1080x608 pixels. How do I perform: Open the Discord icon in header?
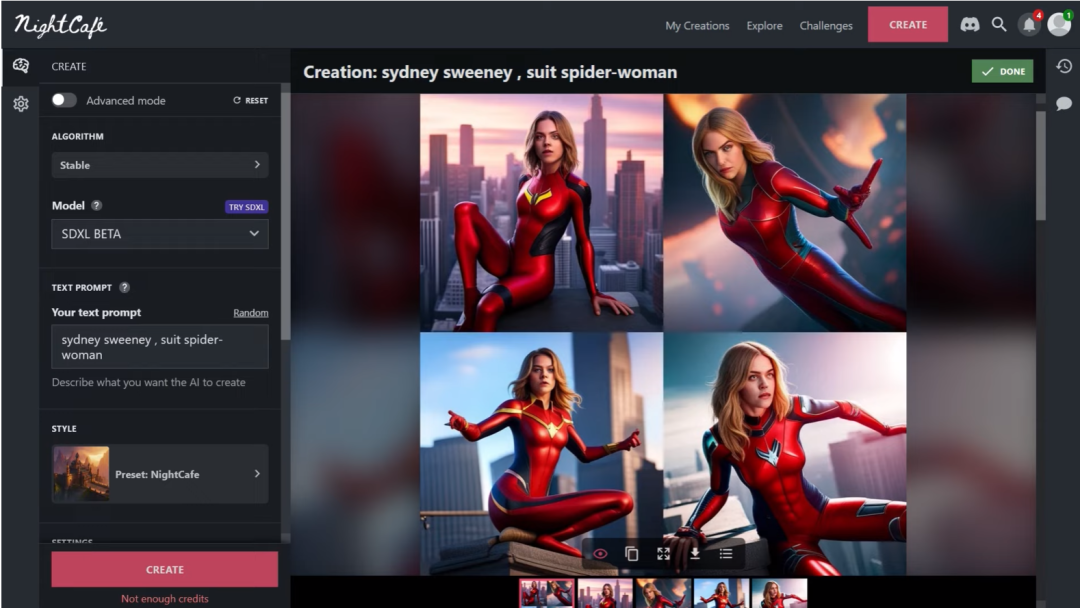pyautogui.click(x=969, y=25)
